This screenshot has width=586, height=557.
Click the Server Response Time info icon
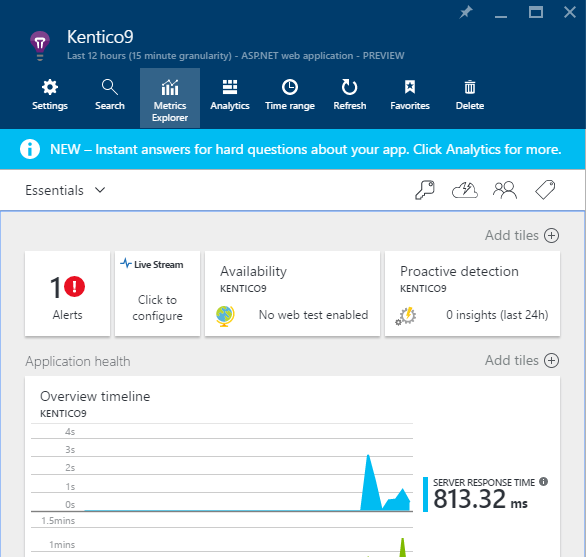[x=544, y=482]
